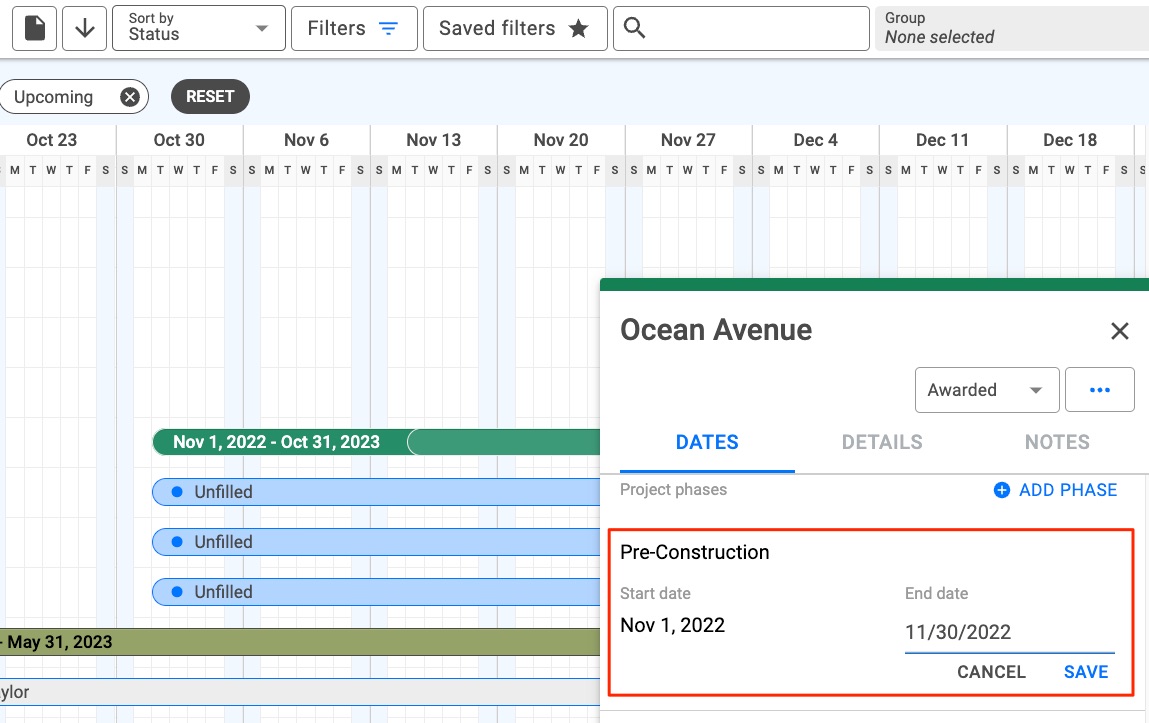Switch to the NOTES tab
1149x723 pixels.
(x=1057, y=442)
